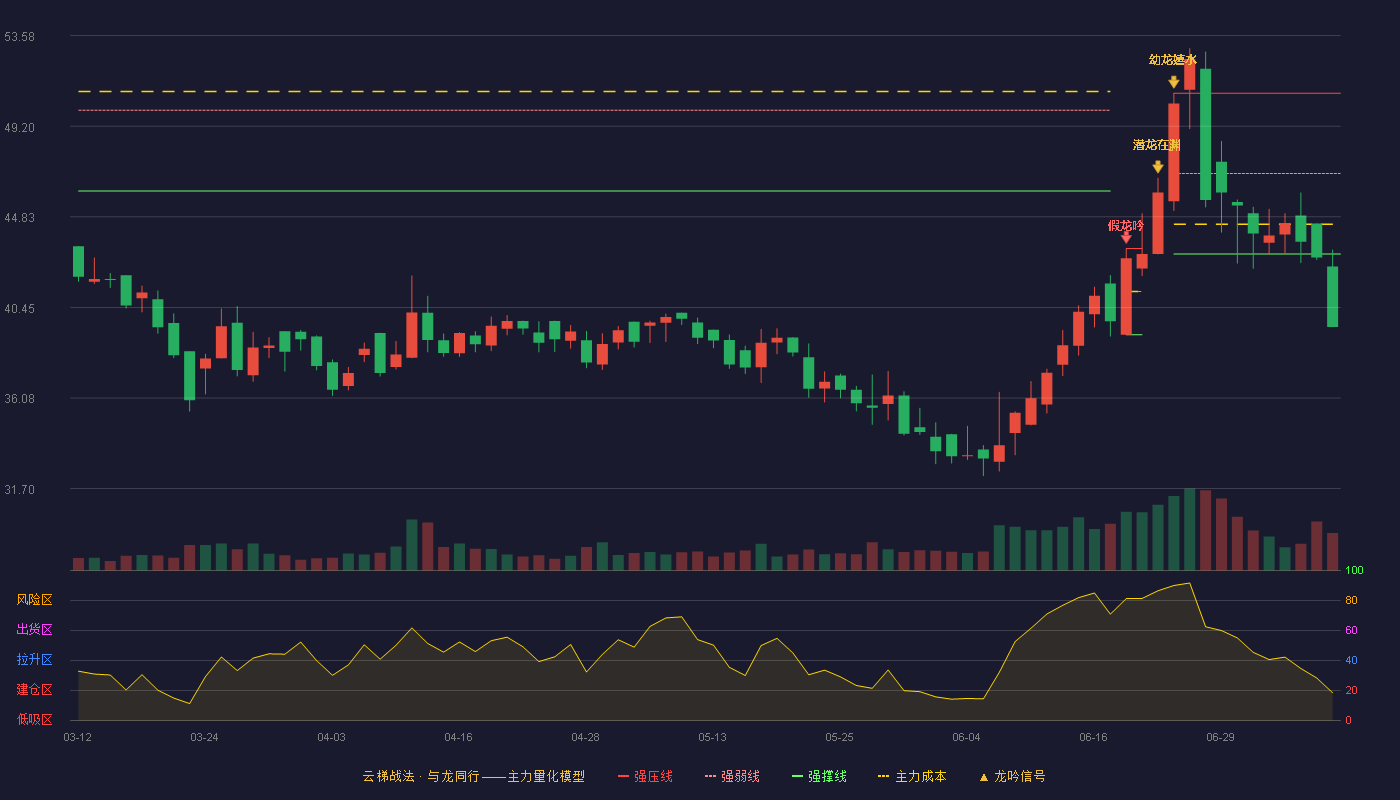Click the 假龙吟 signal label
1400x800 pixels.
[1125, 225]
